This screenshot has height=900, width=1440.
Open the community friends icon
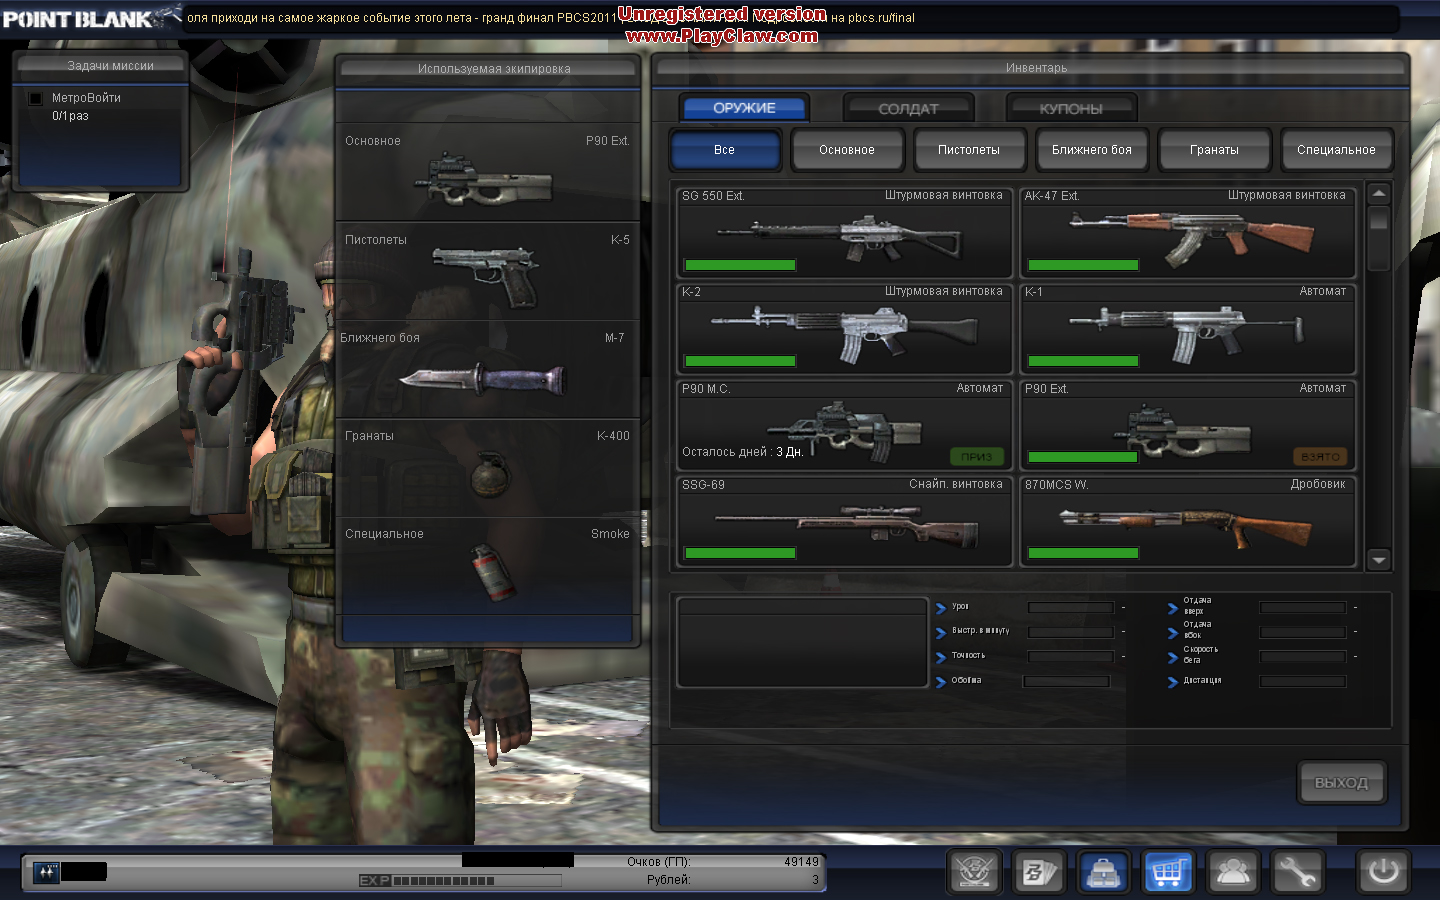(1233, 872)
